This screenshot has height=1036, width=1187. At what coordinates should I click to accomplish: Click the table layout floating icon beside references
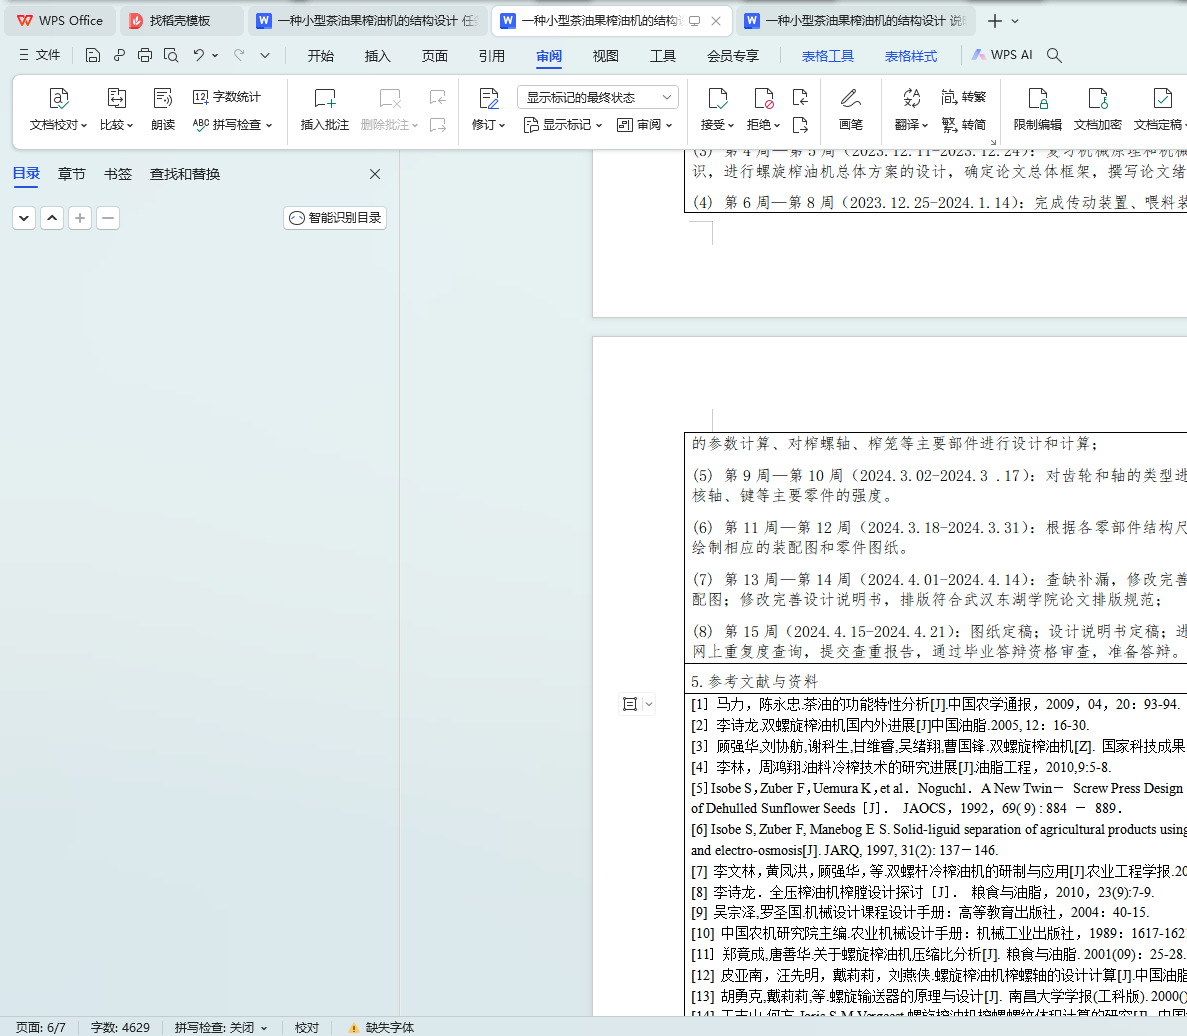point(630,705)
